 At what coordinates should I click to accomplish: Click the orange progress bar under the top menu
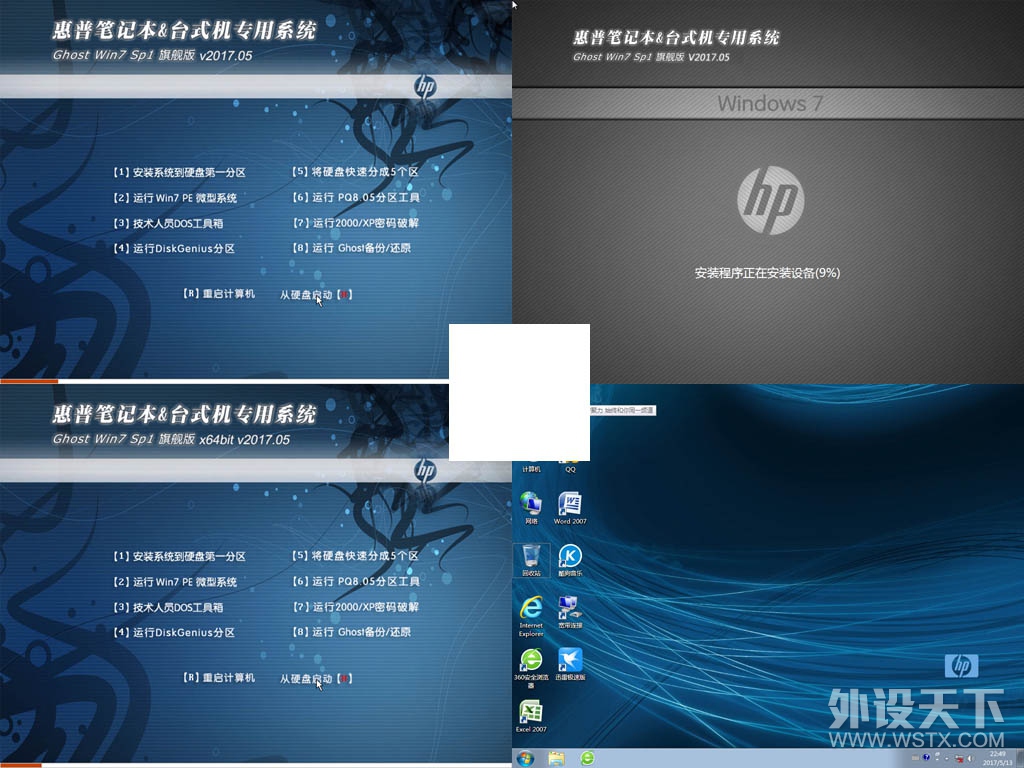(29, 381)
